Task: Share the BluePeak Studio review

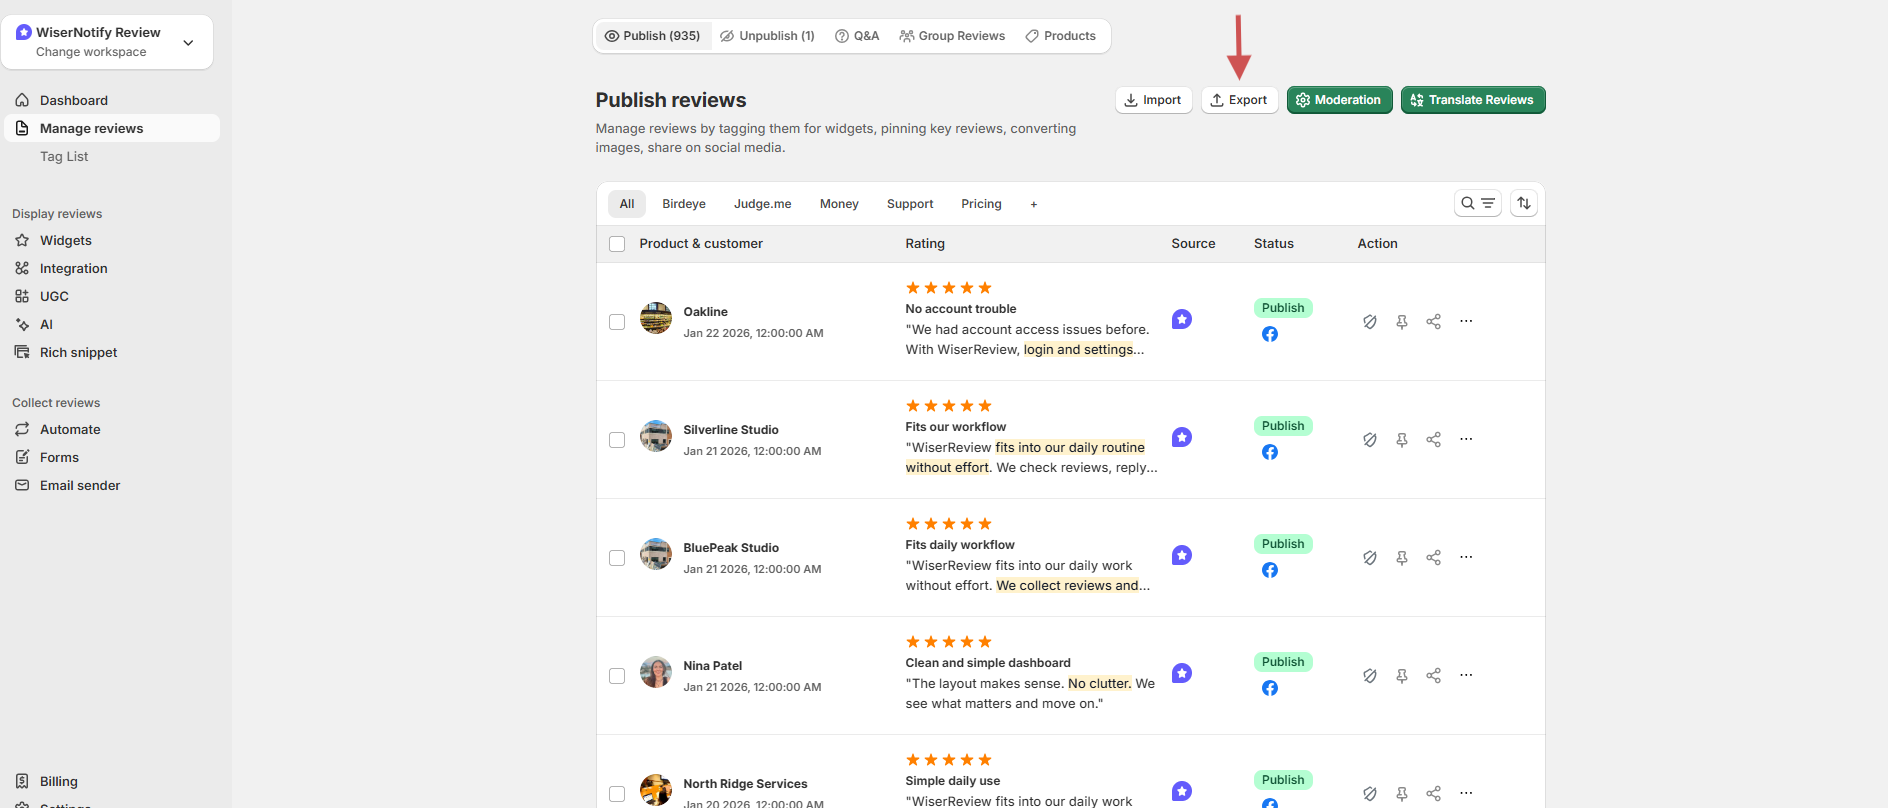Action: click(x=1434, y=558)
